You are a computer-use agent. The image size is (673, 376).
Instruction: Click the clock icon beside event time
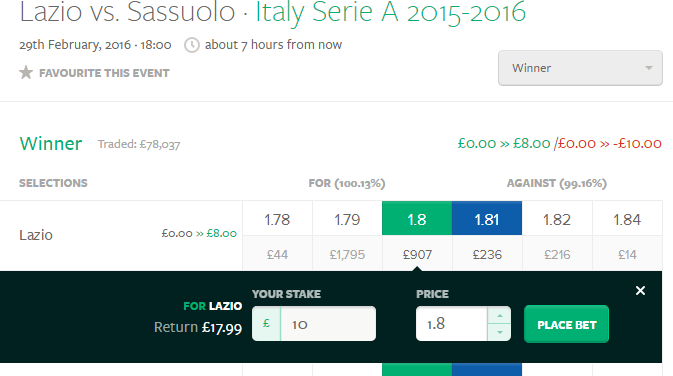(x=192, y=45)
